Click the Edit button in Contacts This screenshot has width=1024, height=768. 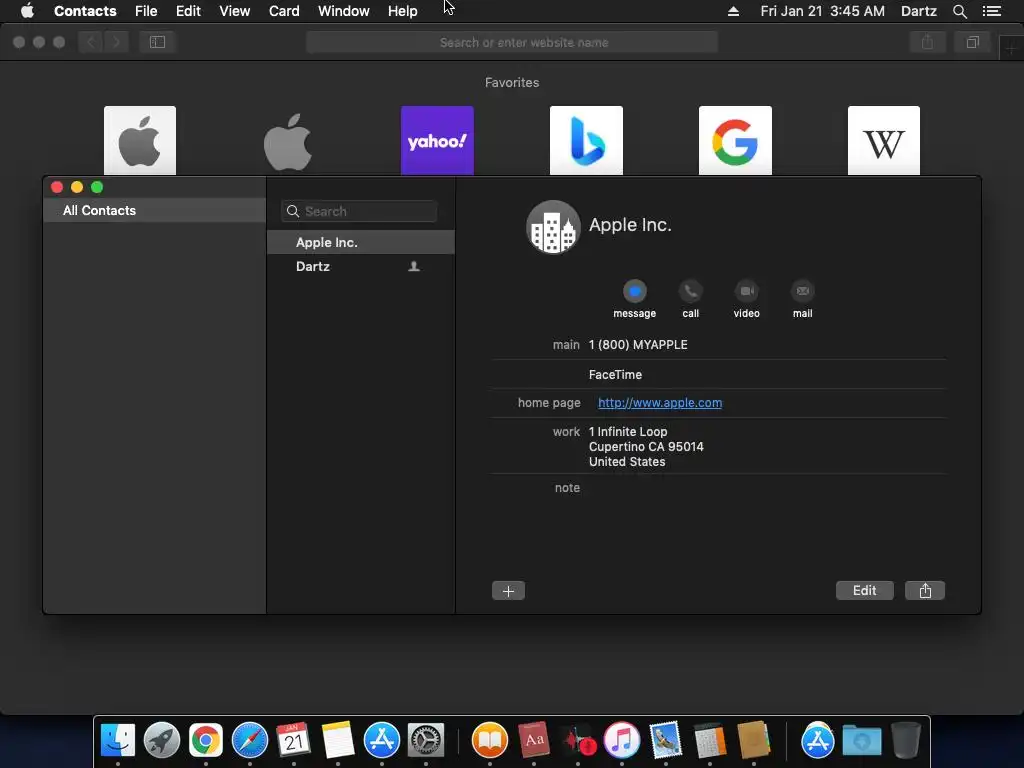tap(865, 591)
